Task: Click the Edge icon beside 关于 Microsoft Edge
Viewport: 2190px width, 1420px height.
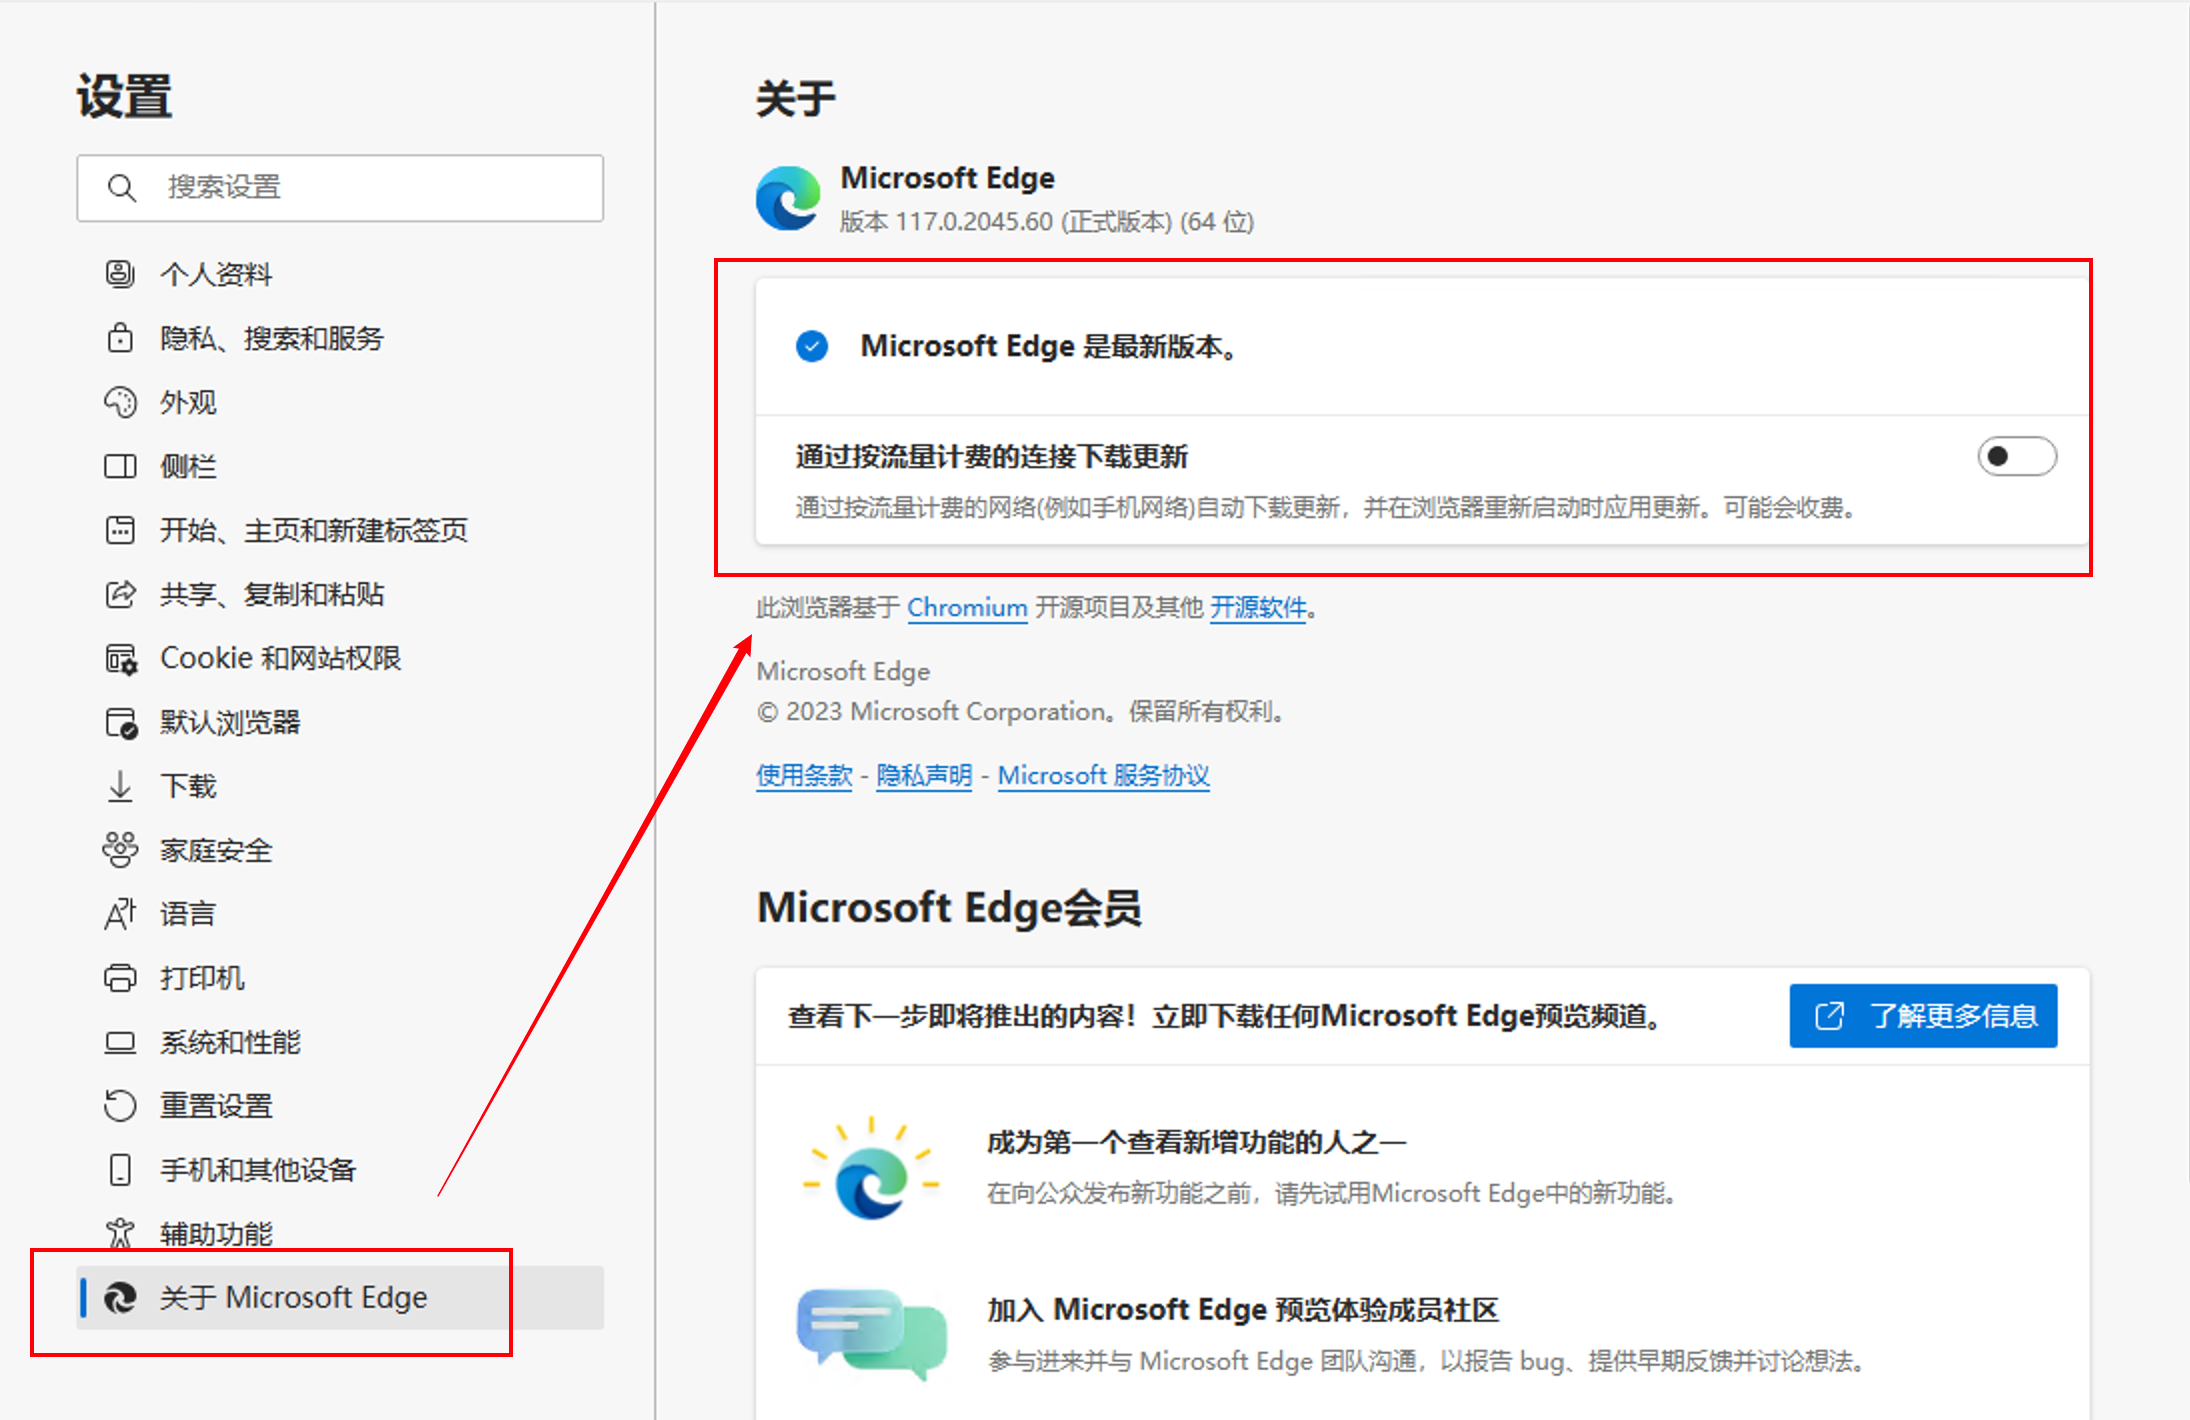Action: [121, 1298]
